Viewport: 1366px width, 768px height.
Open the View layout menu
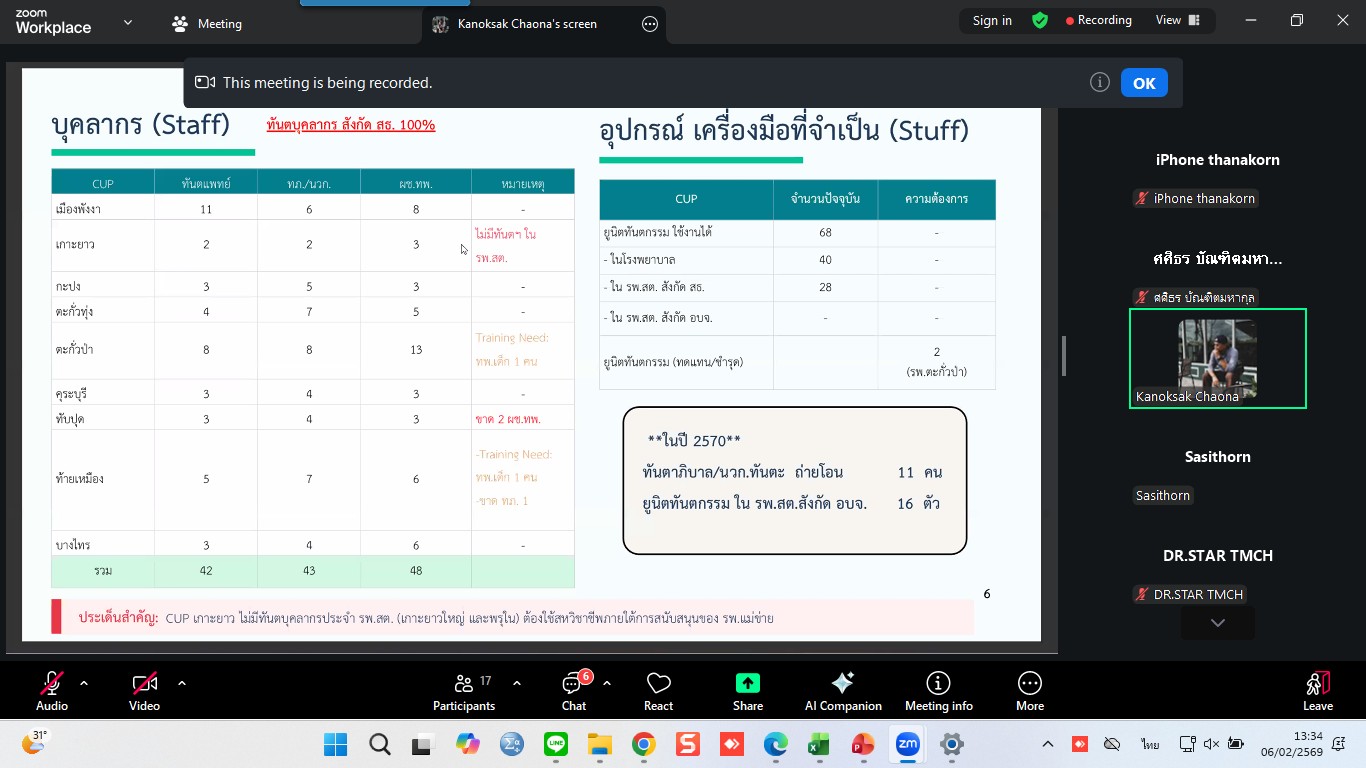(x=1177, y=20)
